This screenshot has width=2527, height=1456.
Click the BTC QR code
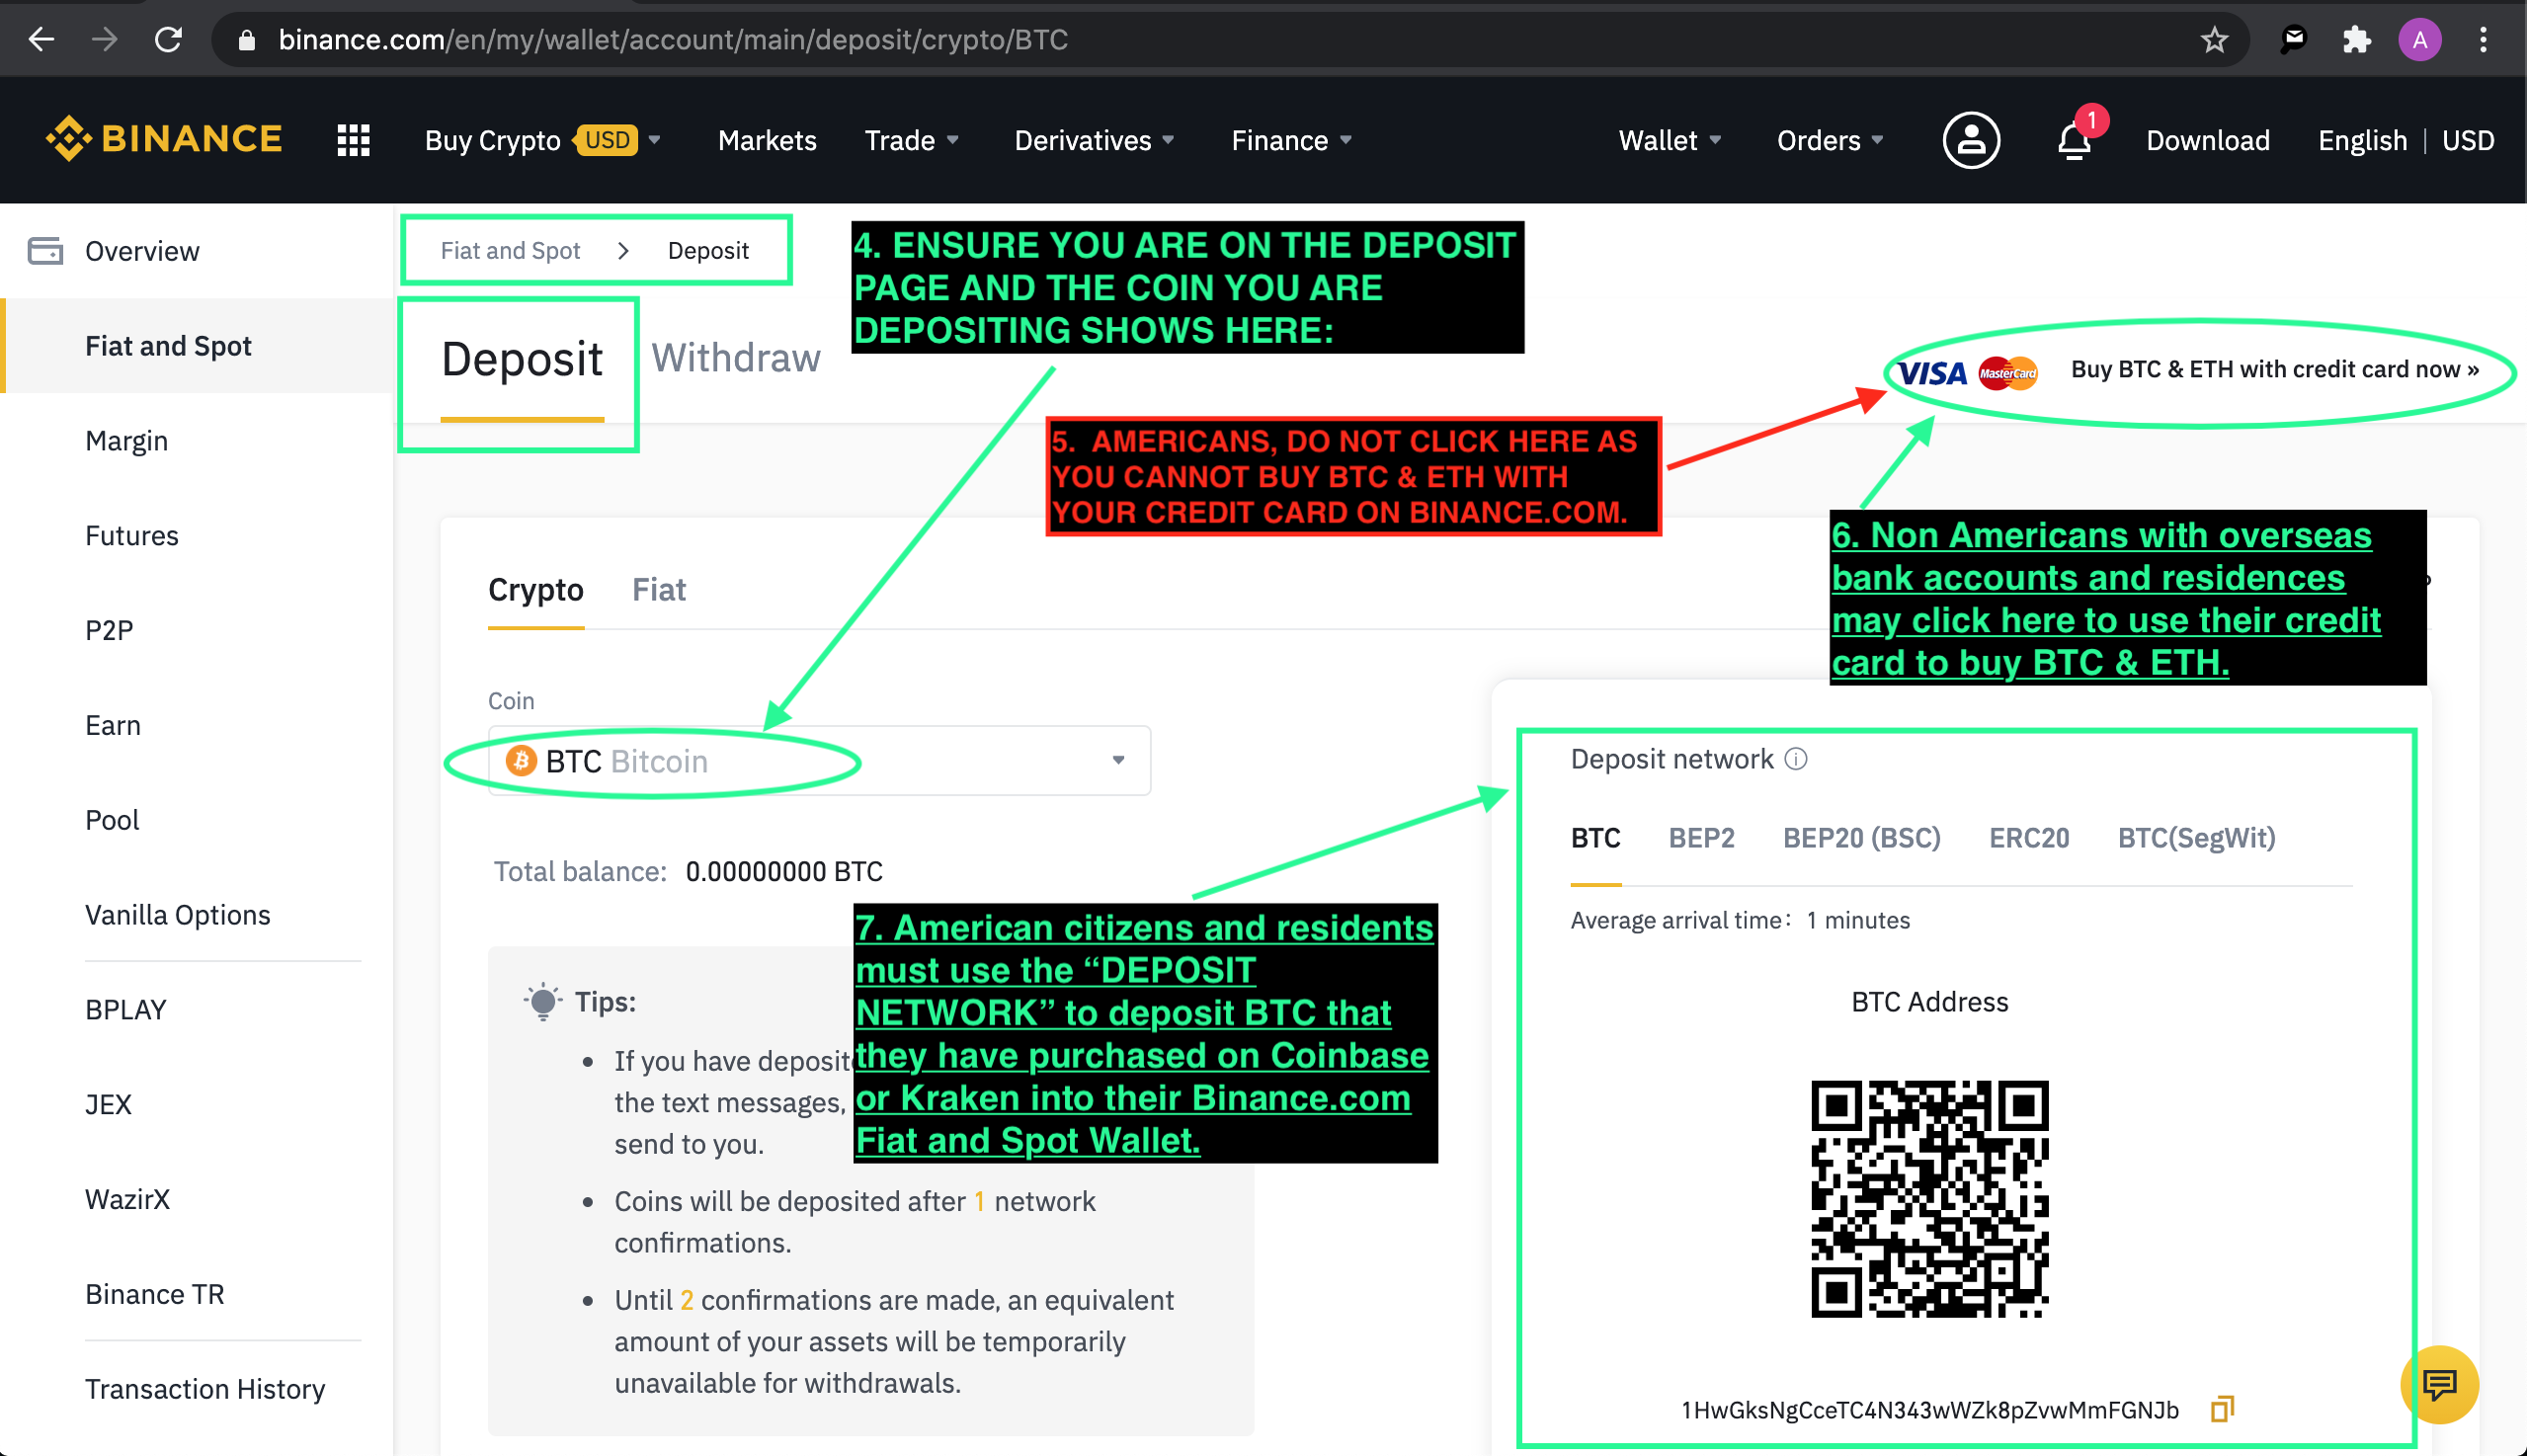coord(1929,1198)
